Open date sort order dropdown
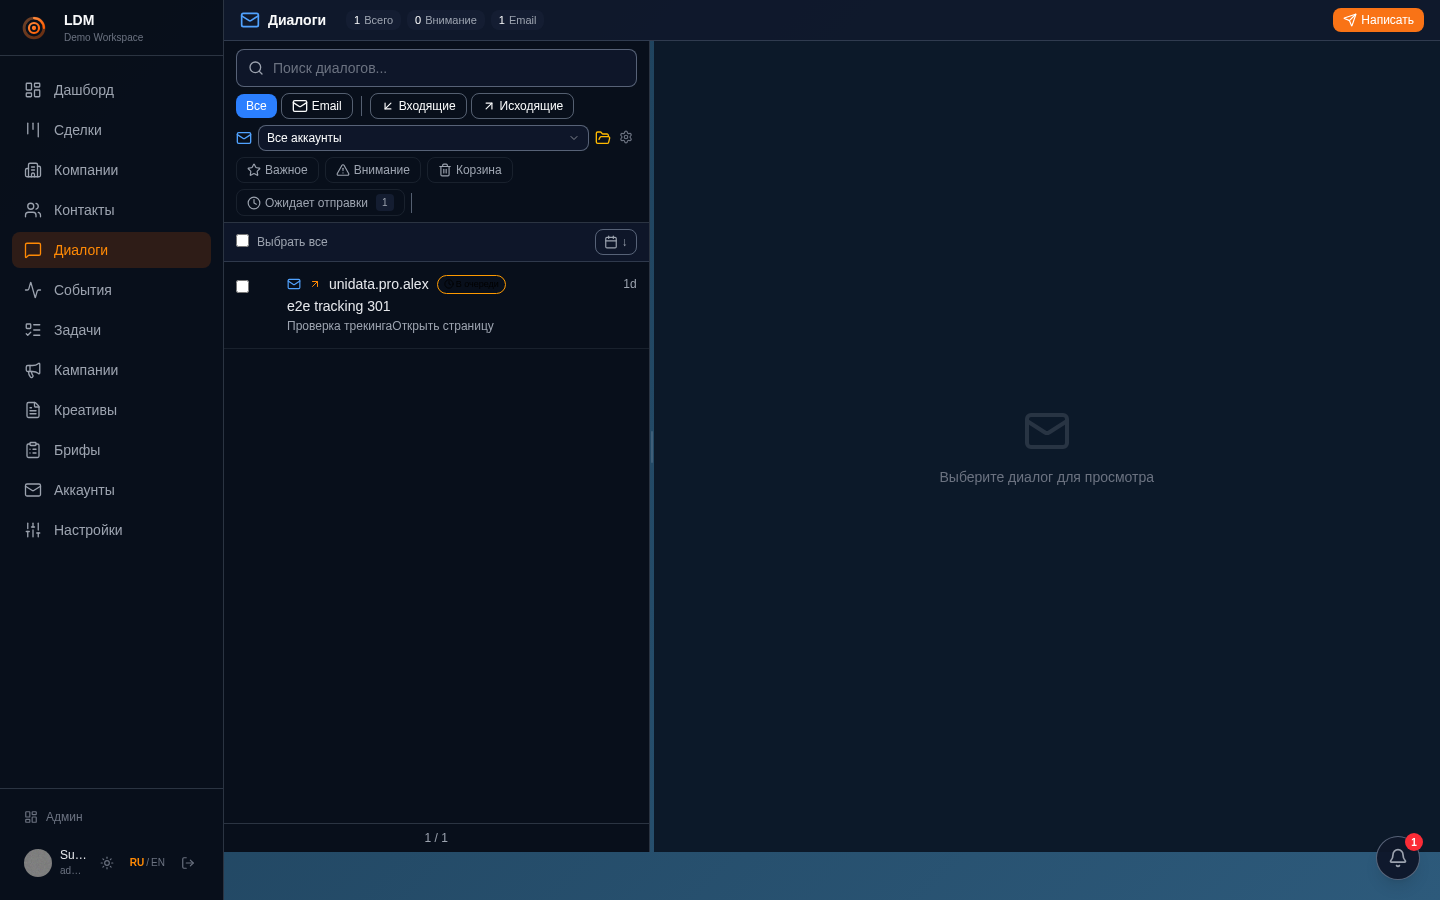Image resolution: width=1440 pixels, height=900 pixels. [x=616, y=242]
